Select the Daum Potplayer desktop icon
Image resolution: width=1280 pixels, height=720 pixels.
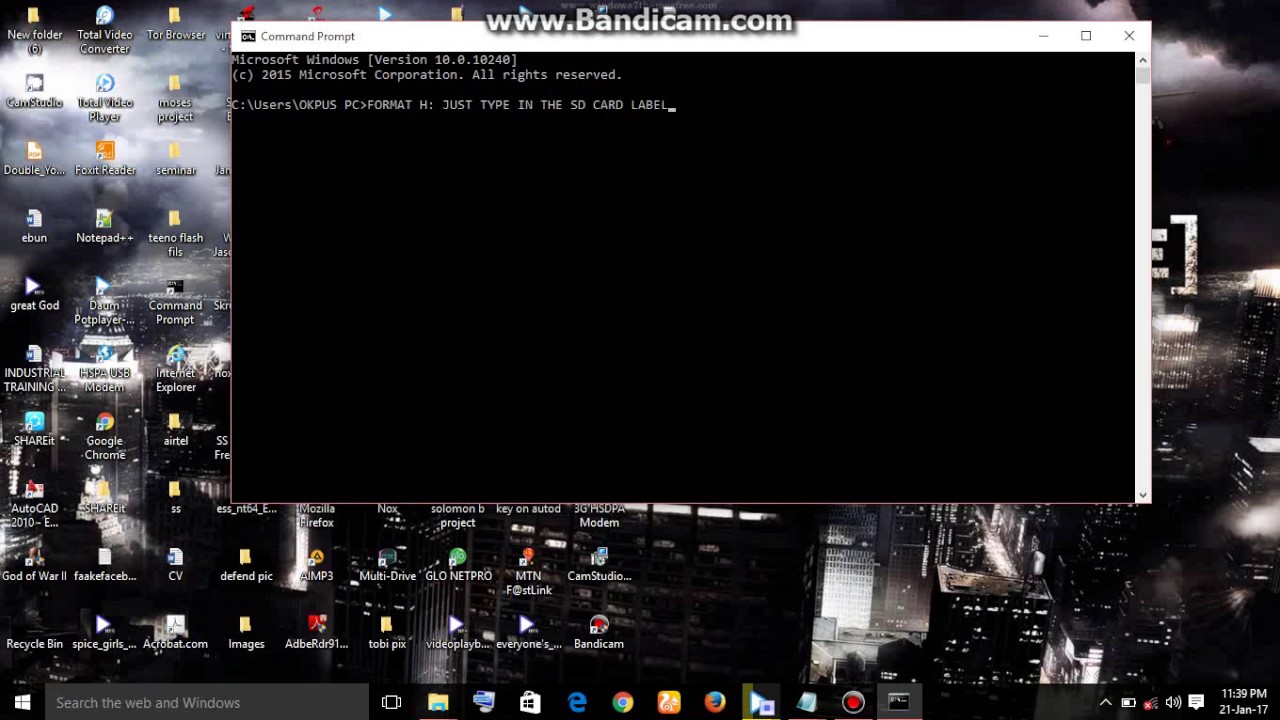105,302
